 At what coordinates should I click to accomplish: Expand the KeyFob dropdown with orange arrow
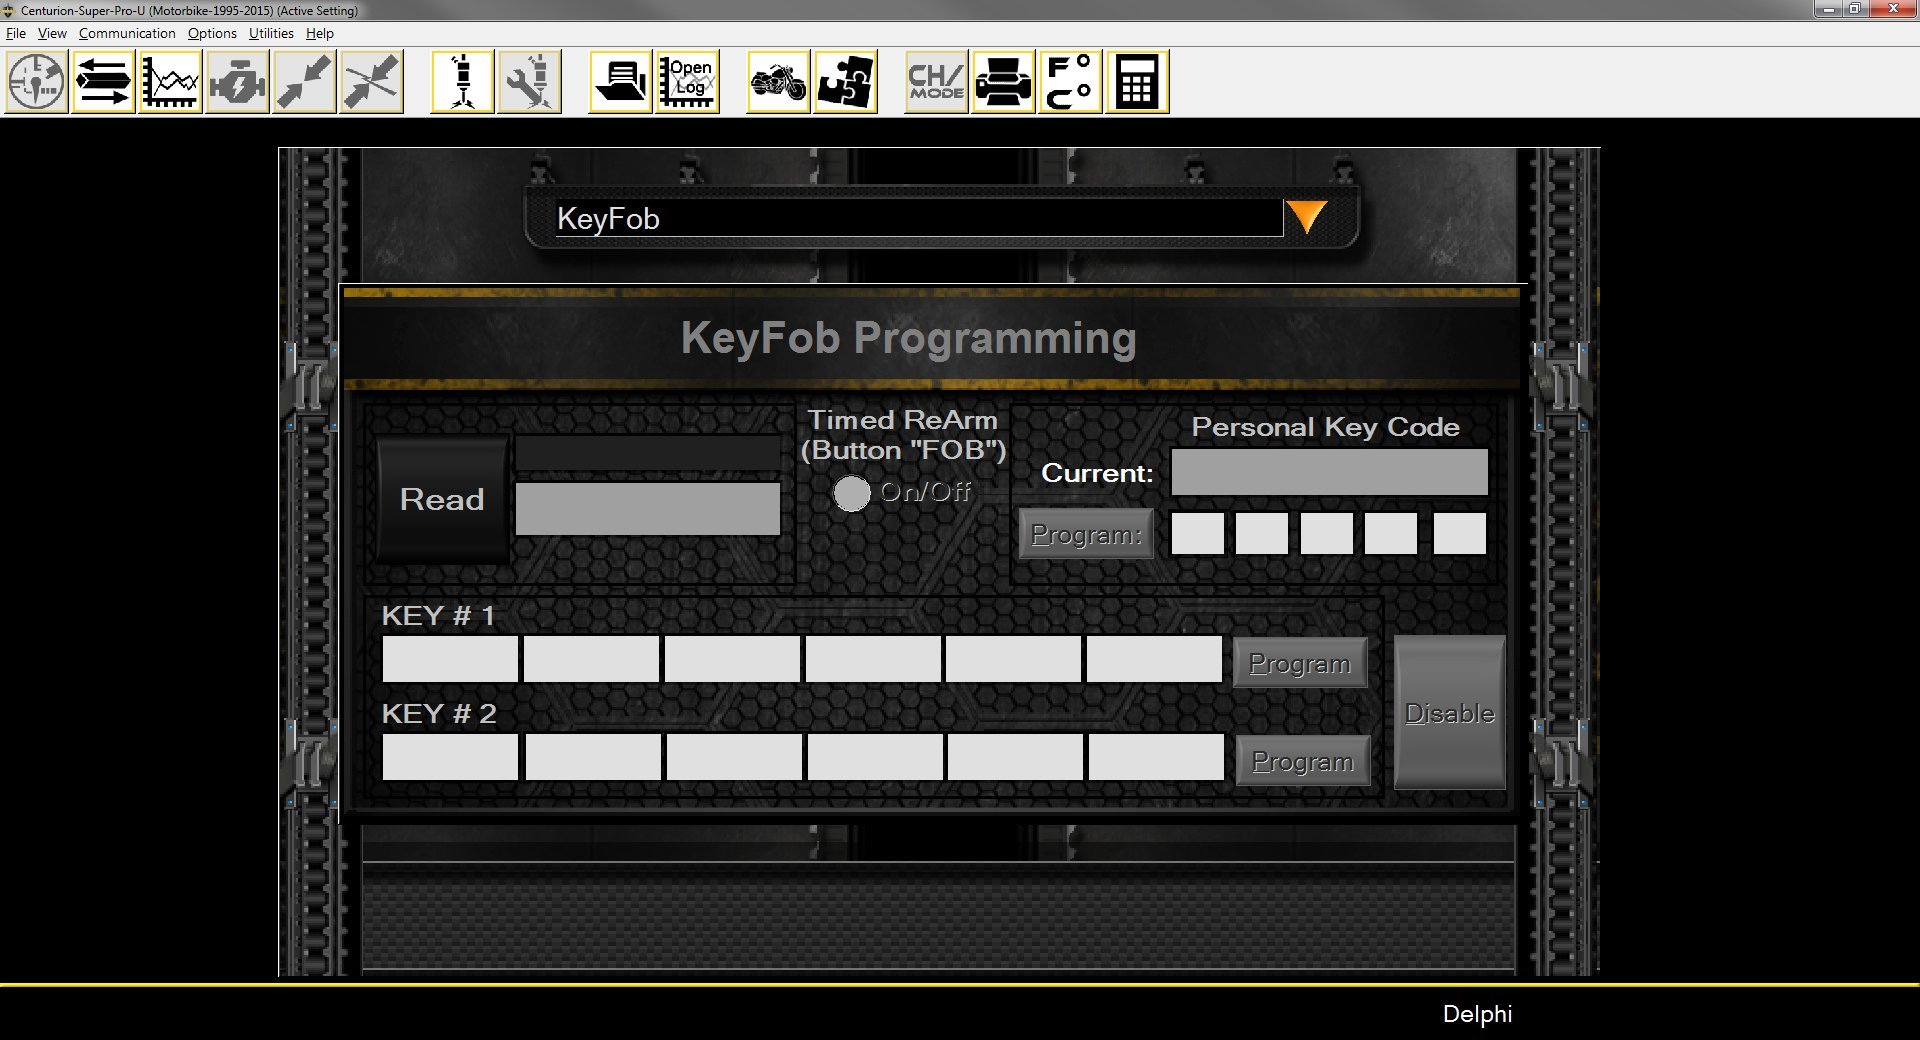pyautogui.click(x=1306, y=217)
